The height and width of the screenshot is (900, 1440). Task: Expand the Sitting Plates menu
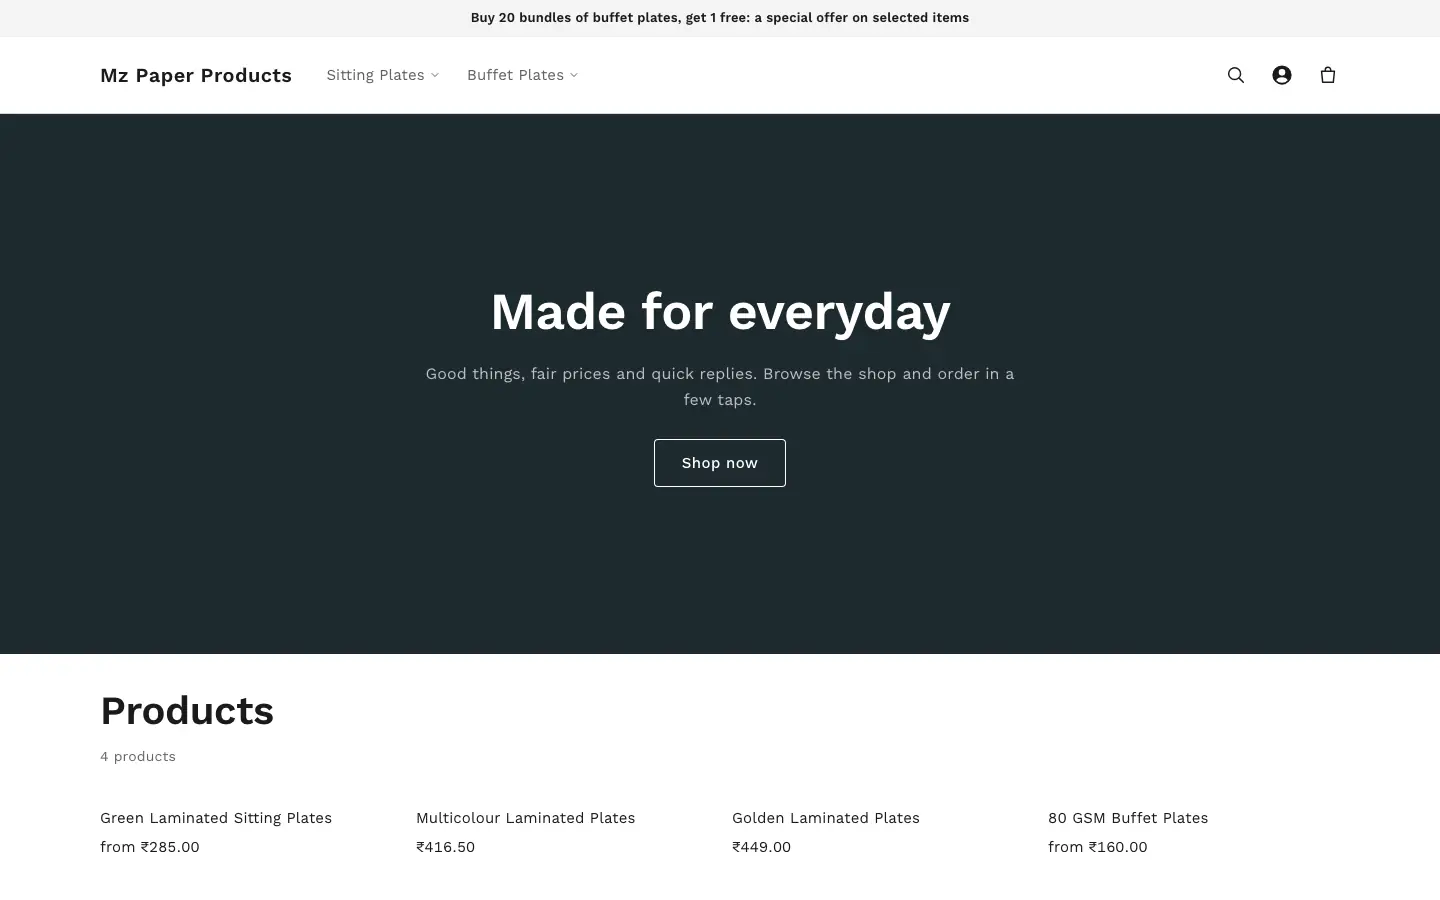382,75
